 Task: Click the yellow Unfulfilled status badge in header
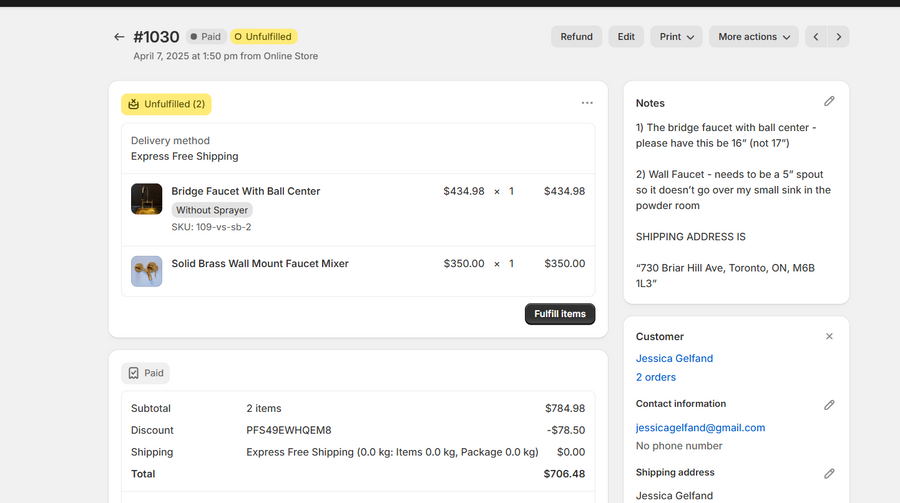[263, 37]
